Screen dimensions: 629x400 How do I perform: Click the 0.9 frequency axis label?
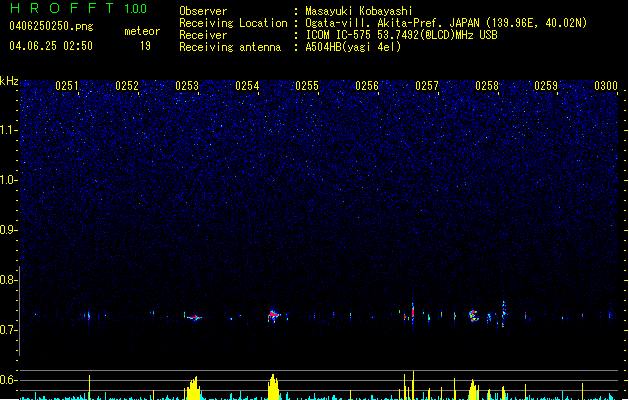click(9, 230)
